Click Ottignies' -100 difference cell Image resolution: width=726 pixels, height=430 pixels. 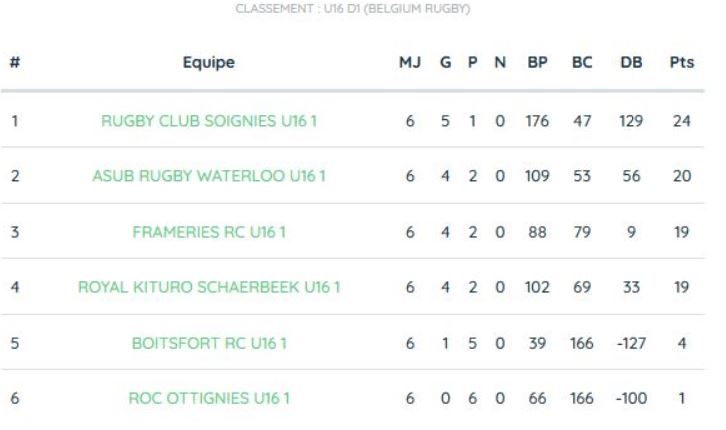pos(631,398)
